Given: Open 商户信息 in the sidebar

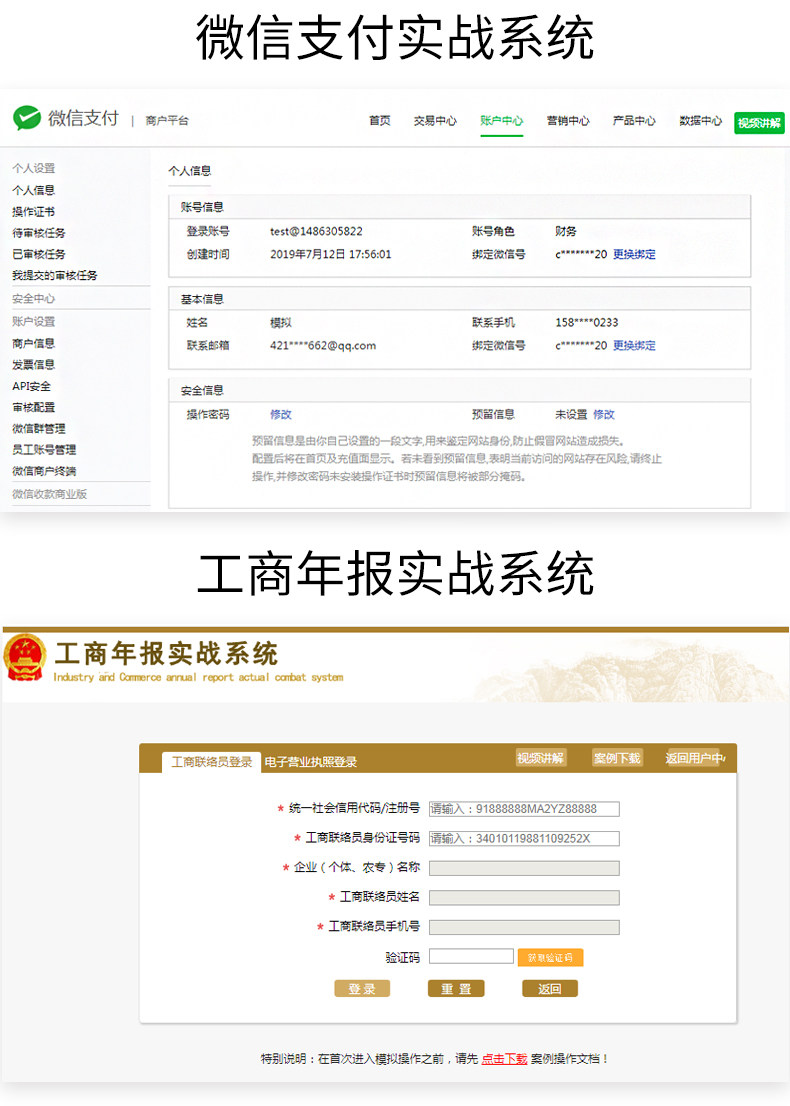Looking at the screenshot, I should tap(33, 343).
